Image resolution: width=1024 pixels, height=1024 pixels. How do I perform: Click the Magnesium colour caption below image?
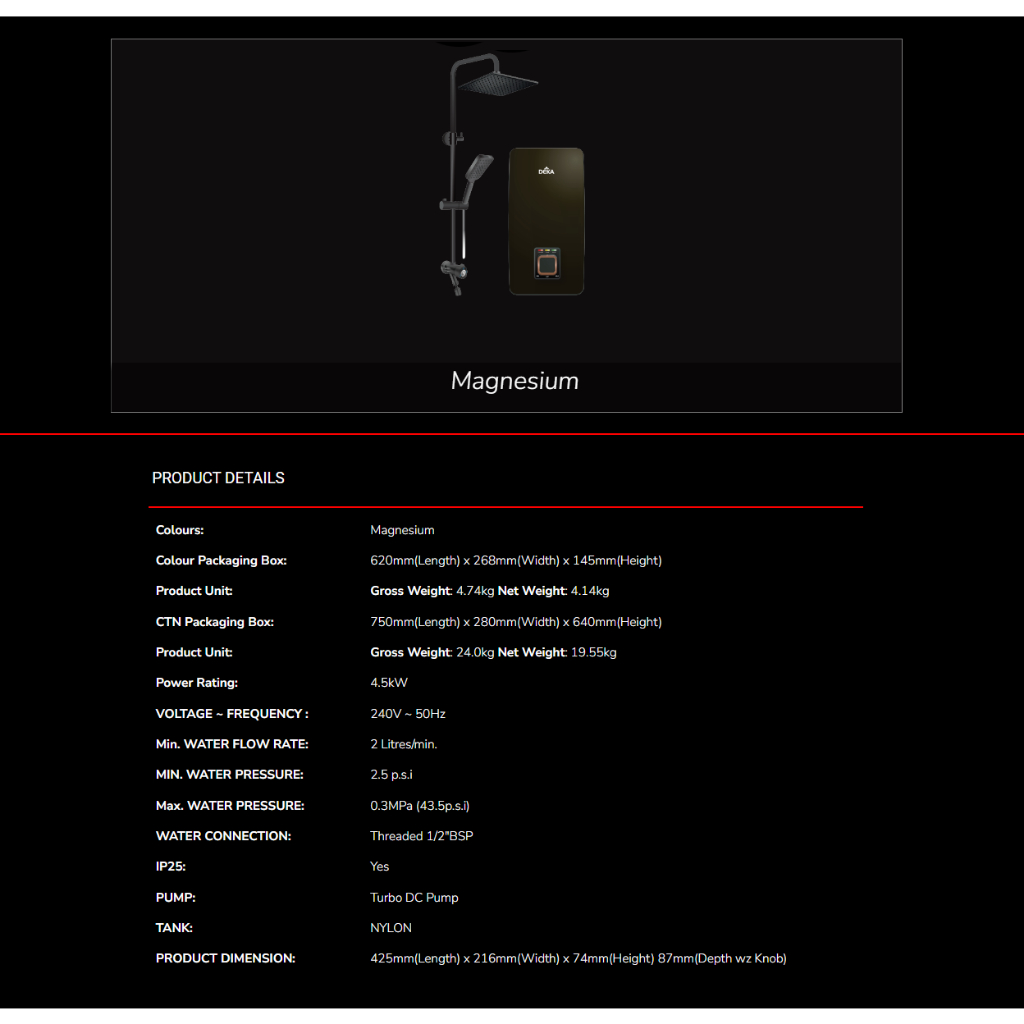[x=514, y=381]
